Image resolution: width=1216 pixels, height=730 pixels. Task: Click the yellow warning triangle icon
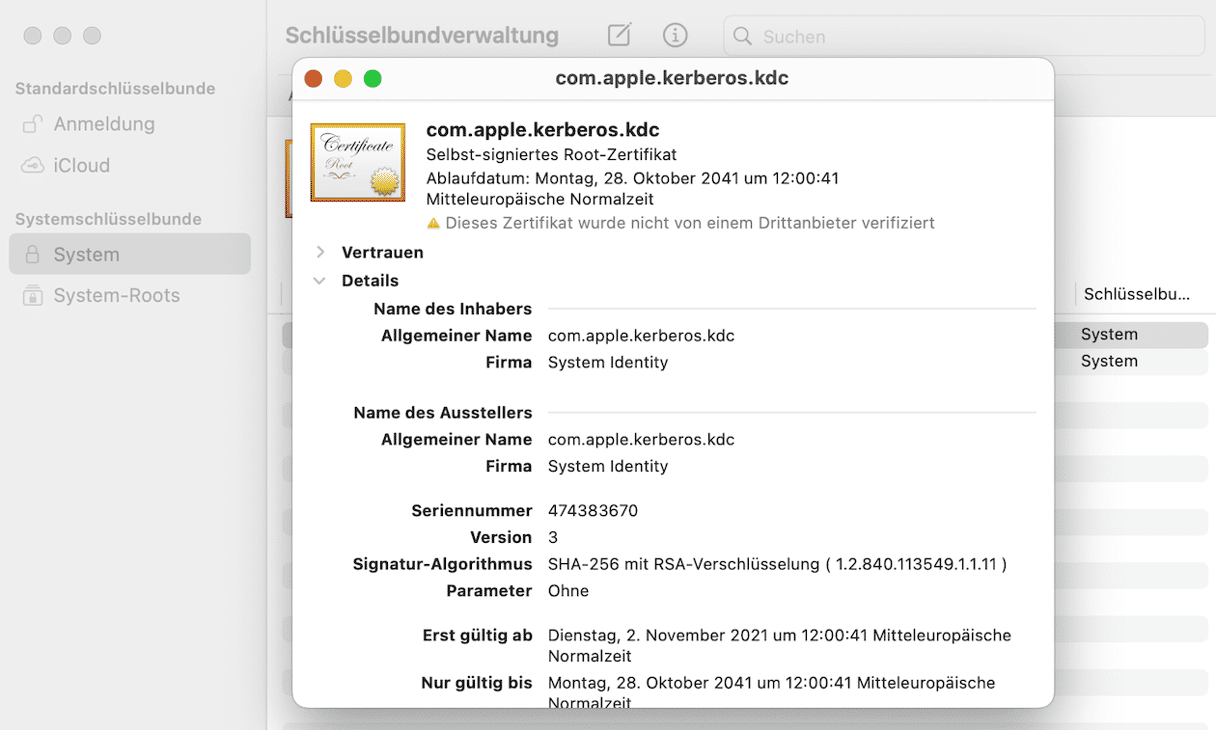(x=433, y=223)
